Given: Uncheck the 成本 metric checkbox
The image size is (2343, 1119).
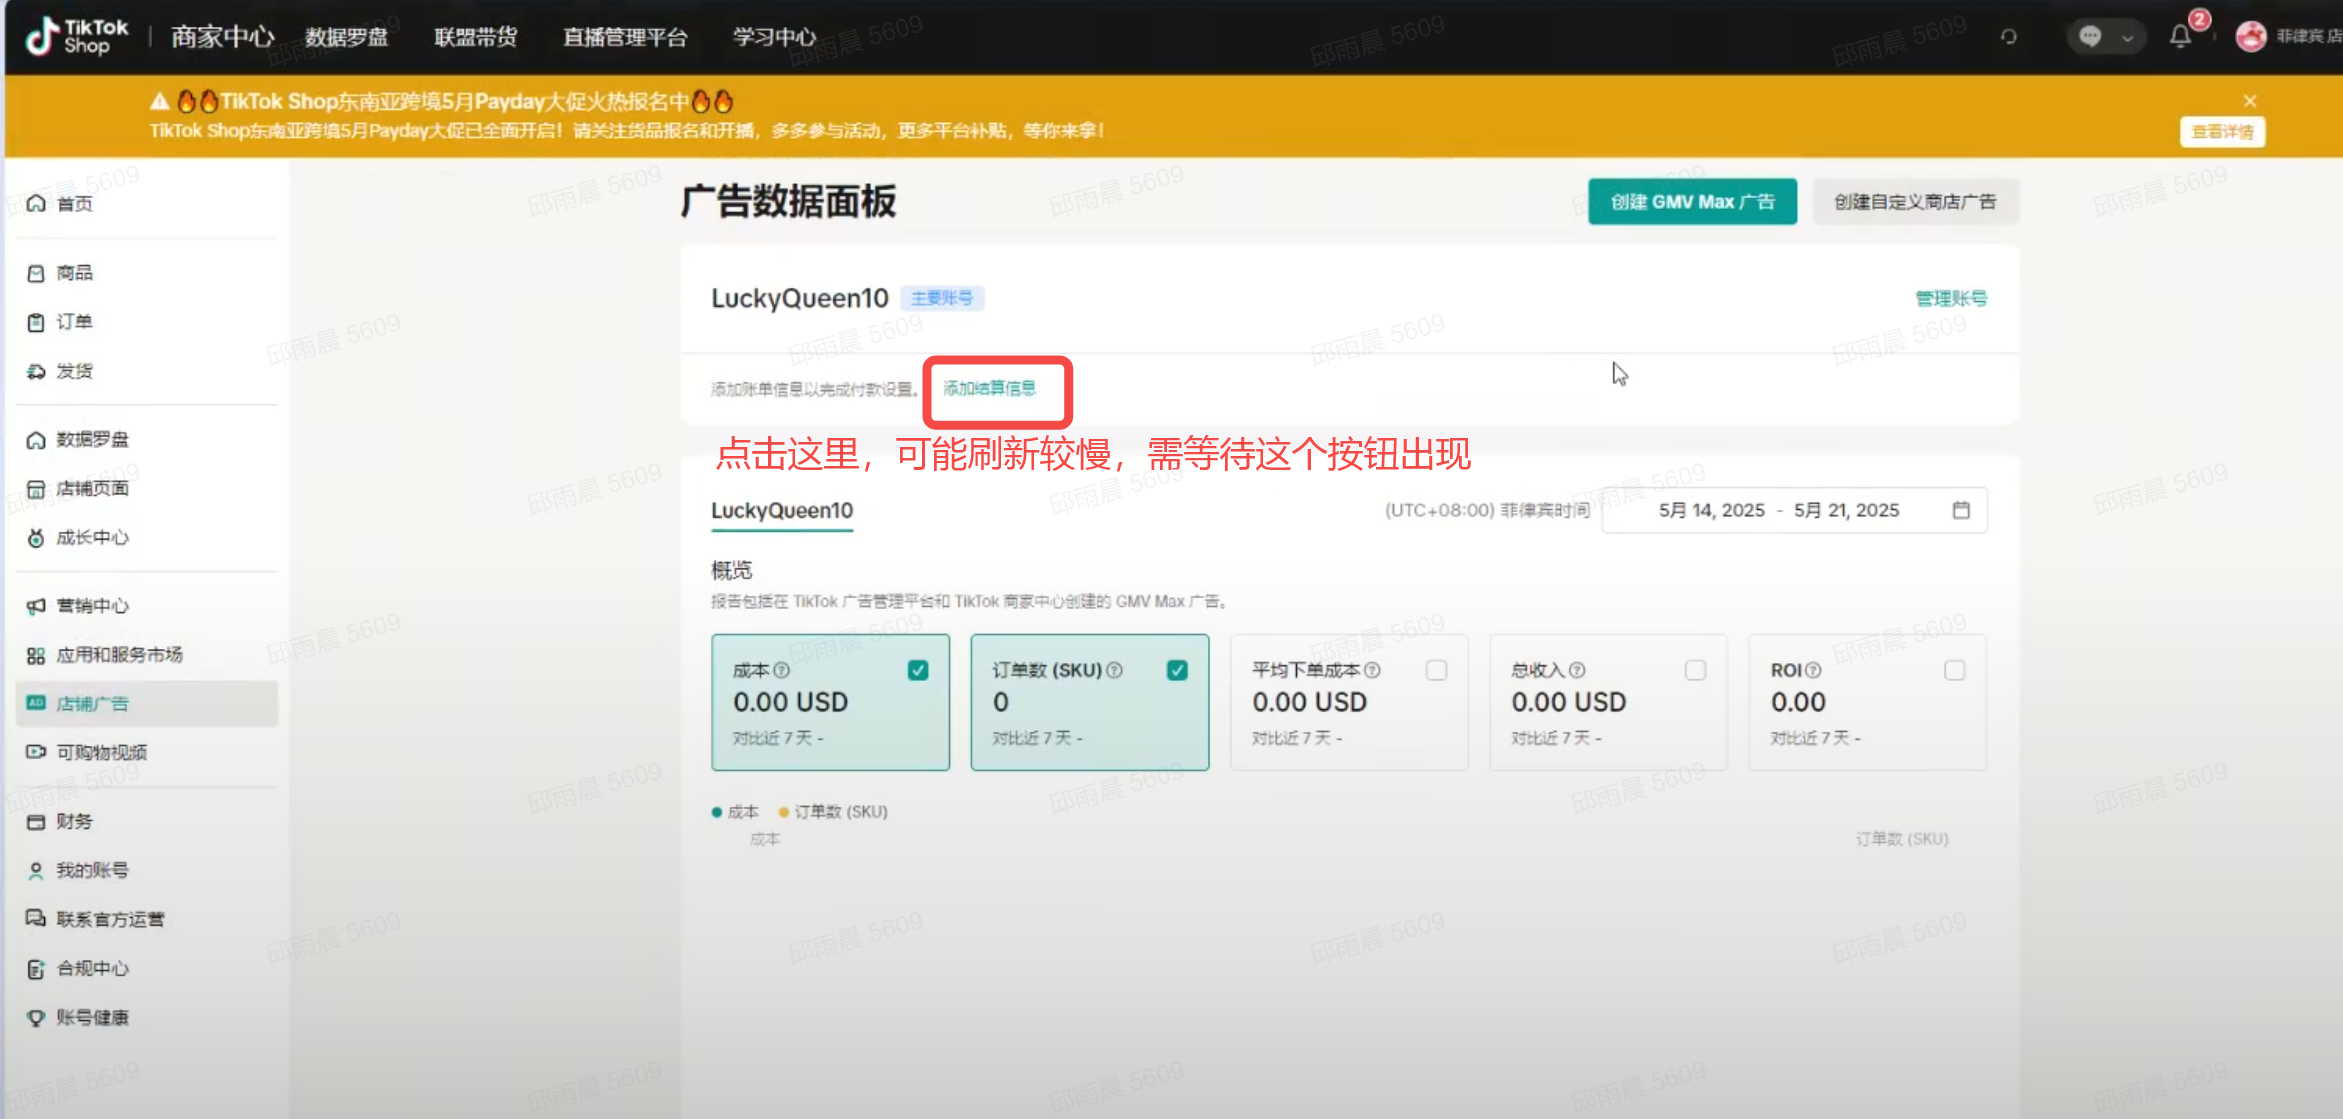Looking at the screenshot, I should (x=918, y=670).
